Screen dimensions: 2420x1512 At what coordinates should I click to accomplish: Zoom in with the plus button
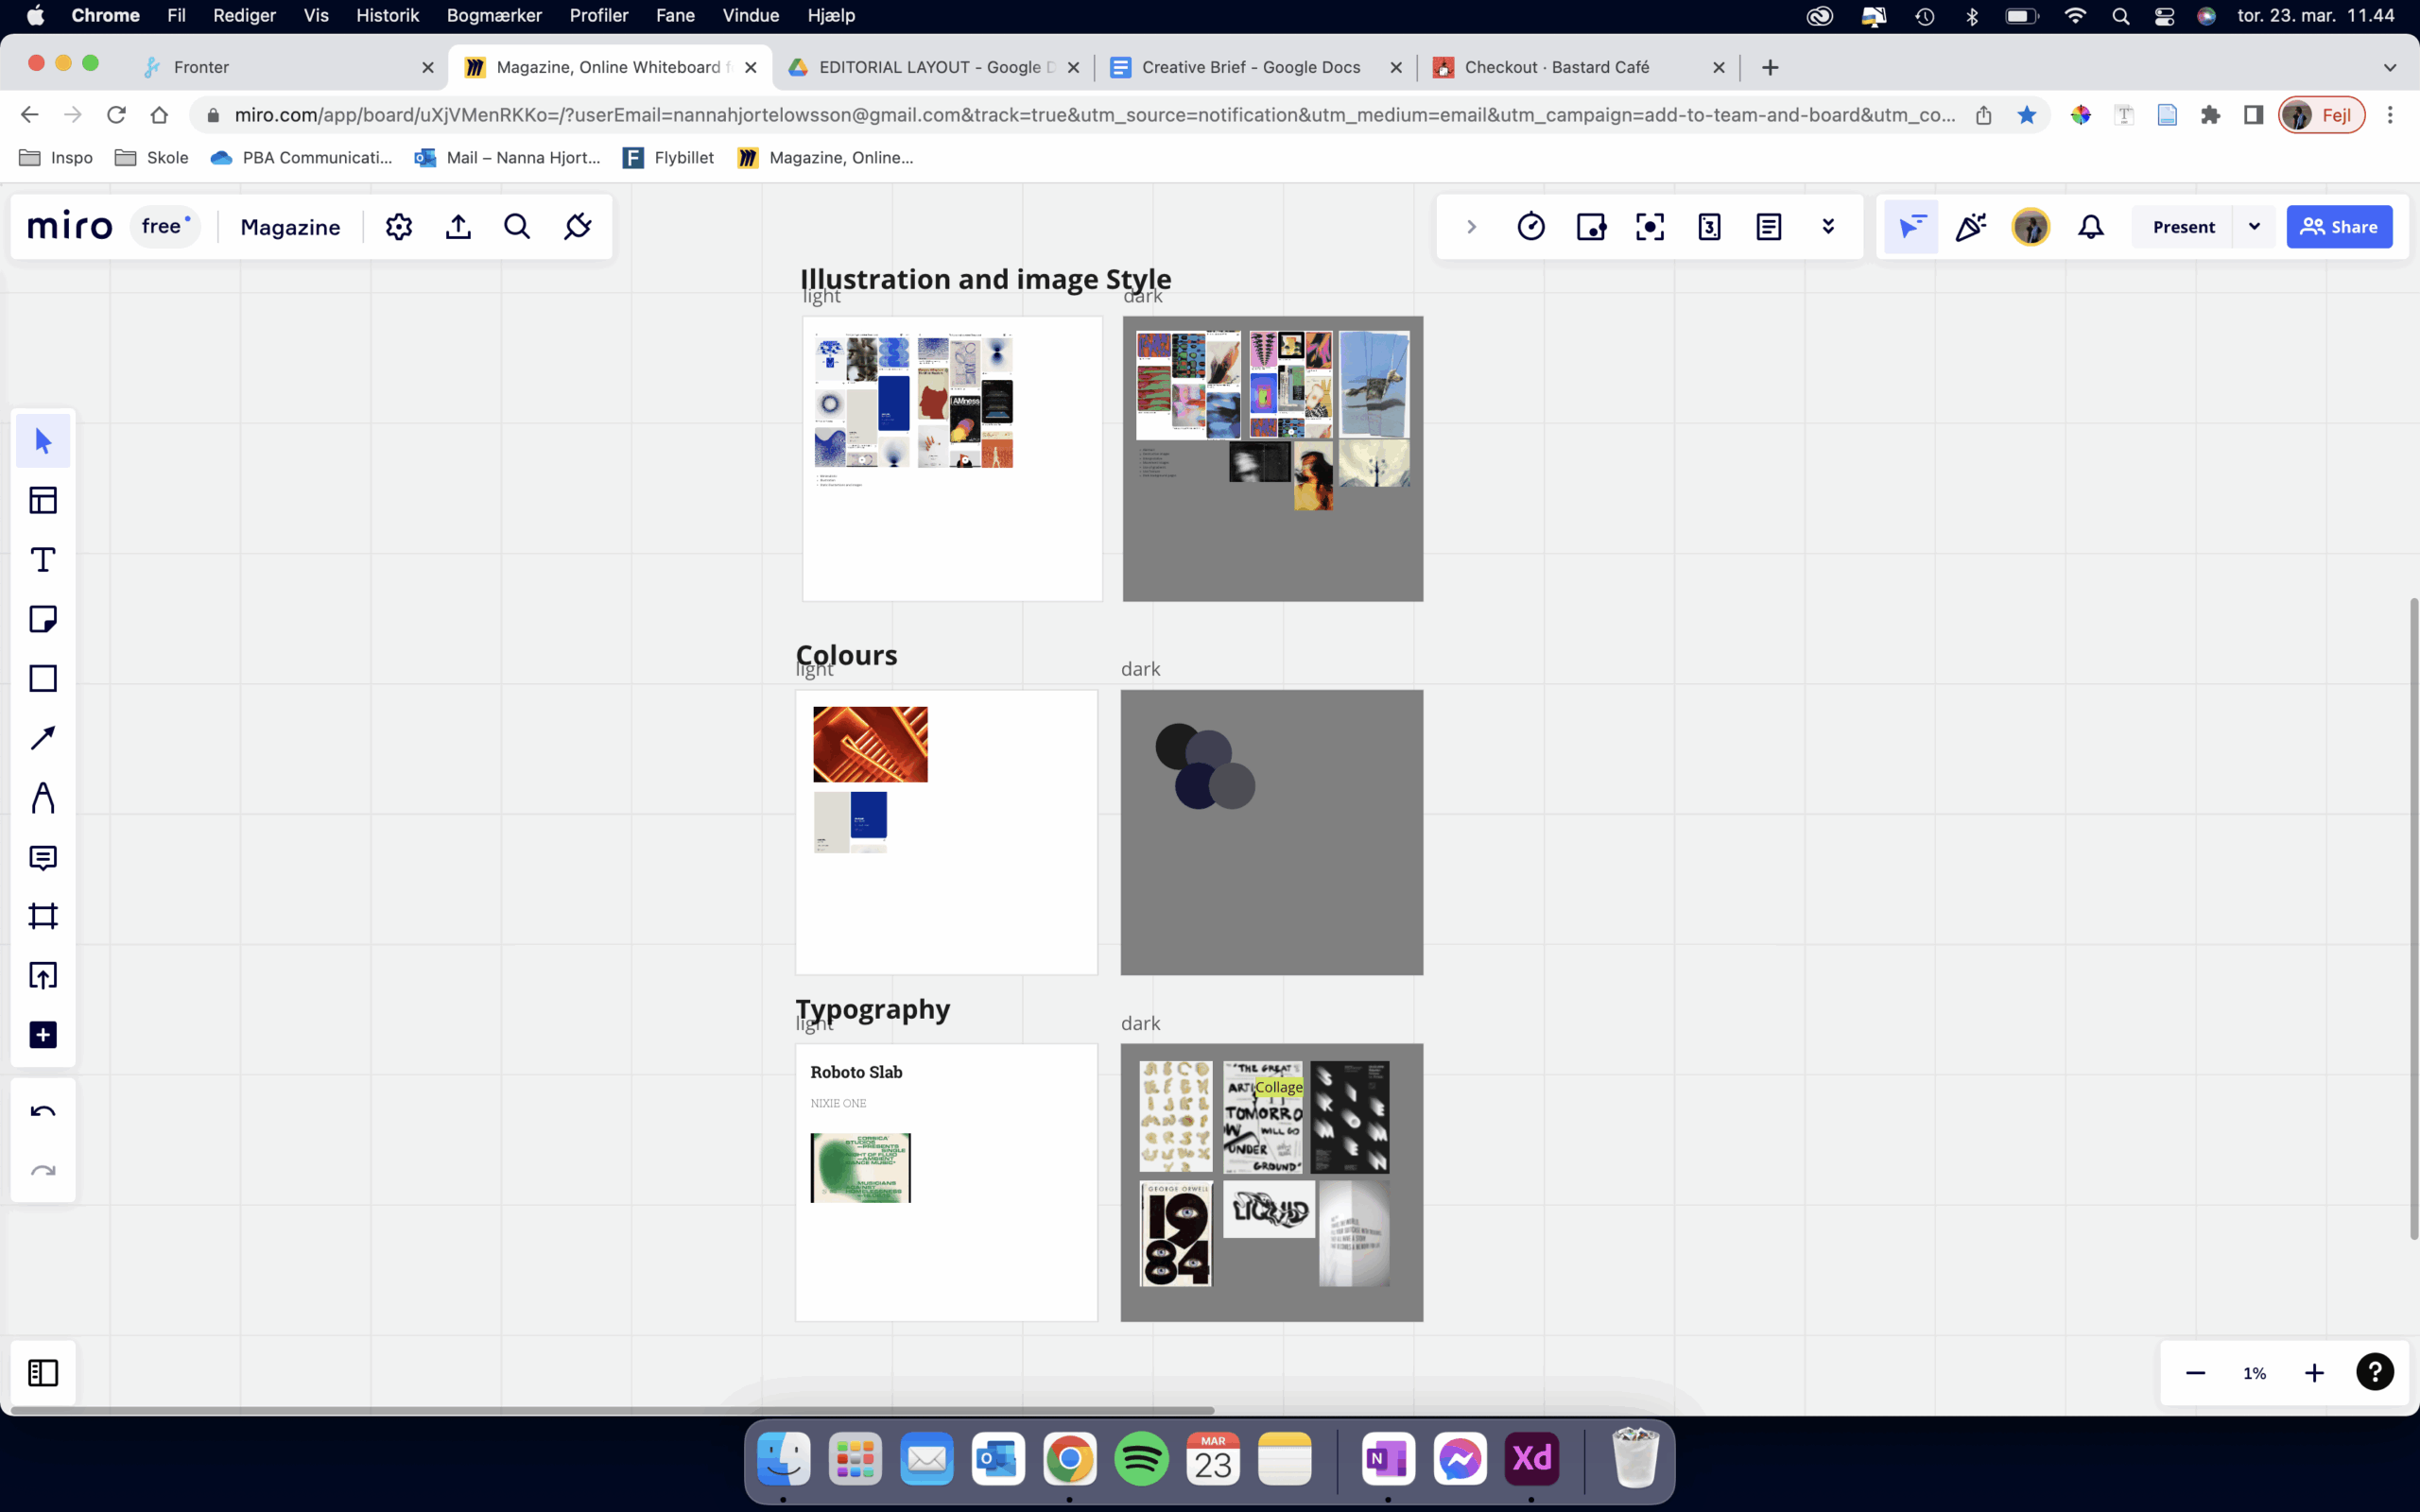pyautogui.click(x=2314, y=1373)
